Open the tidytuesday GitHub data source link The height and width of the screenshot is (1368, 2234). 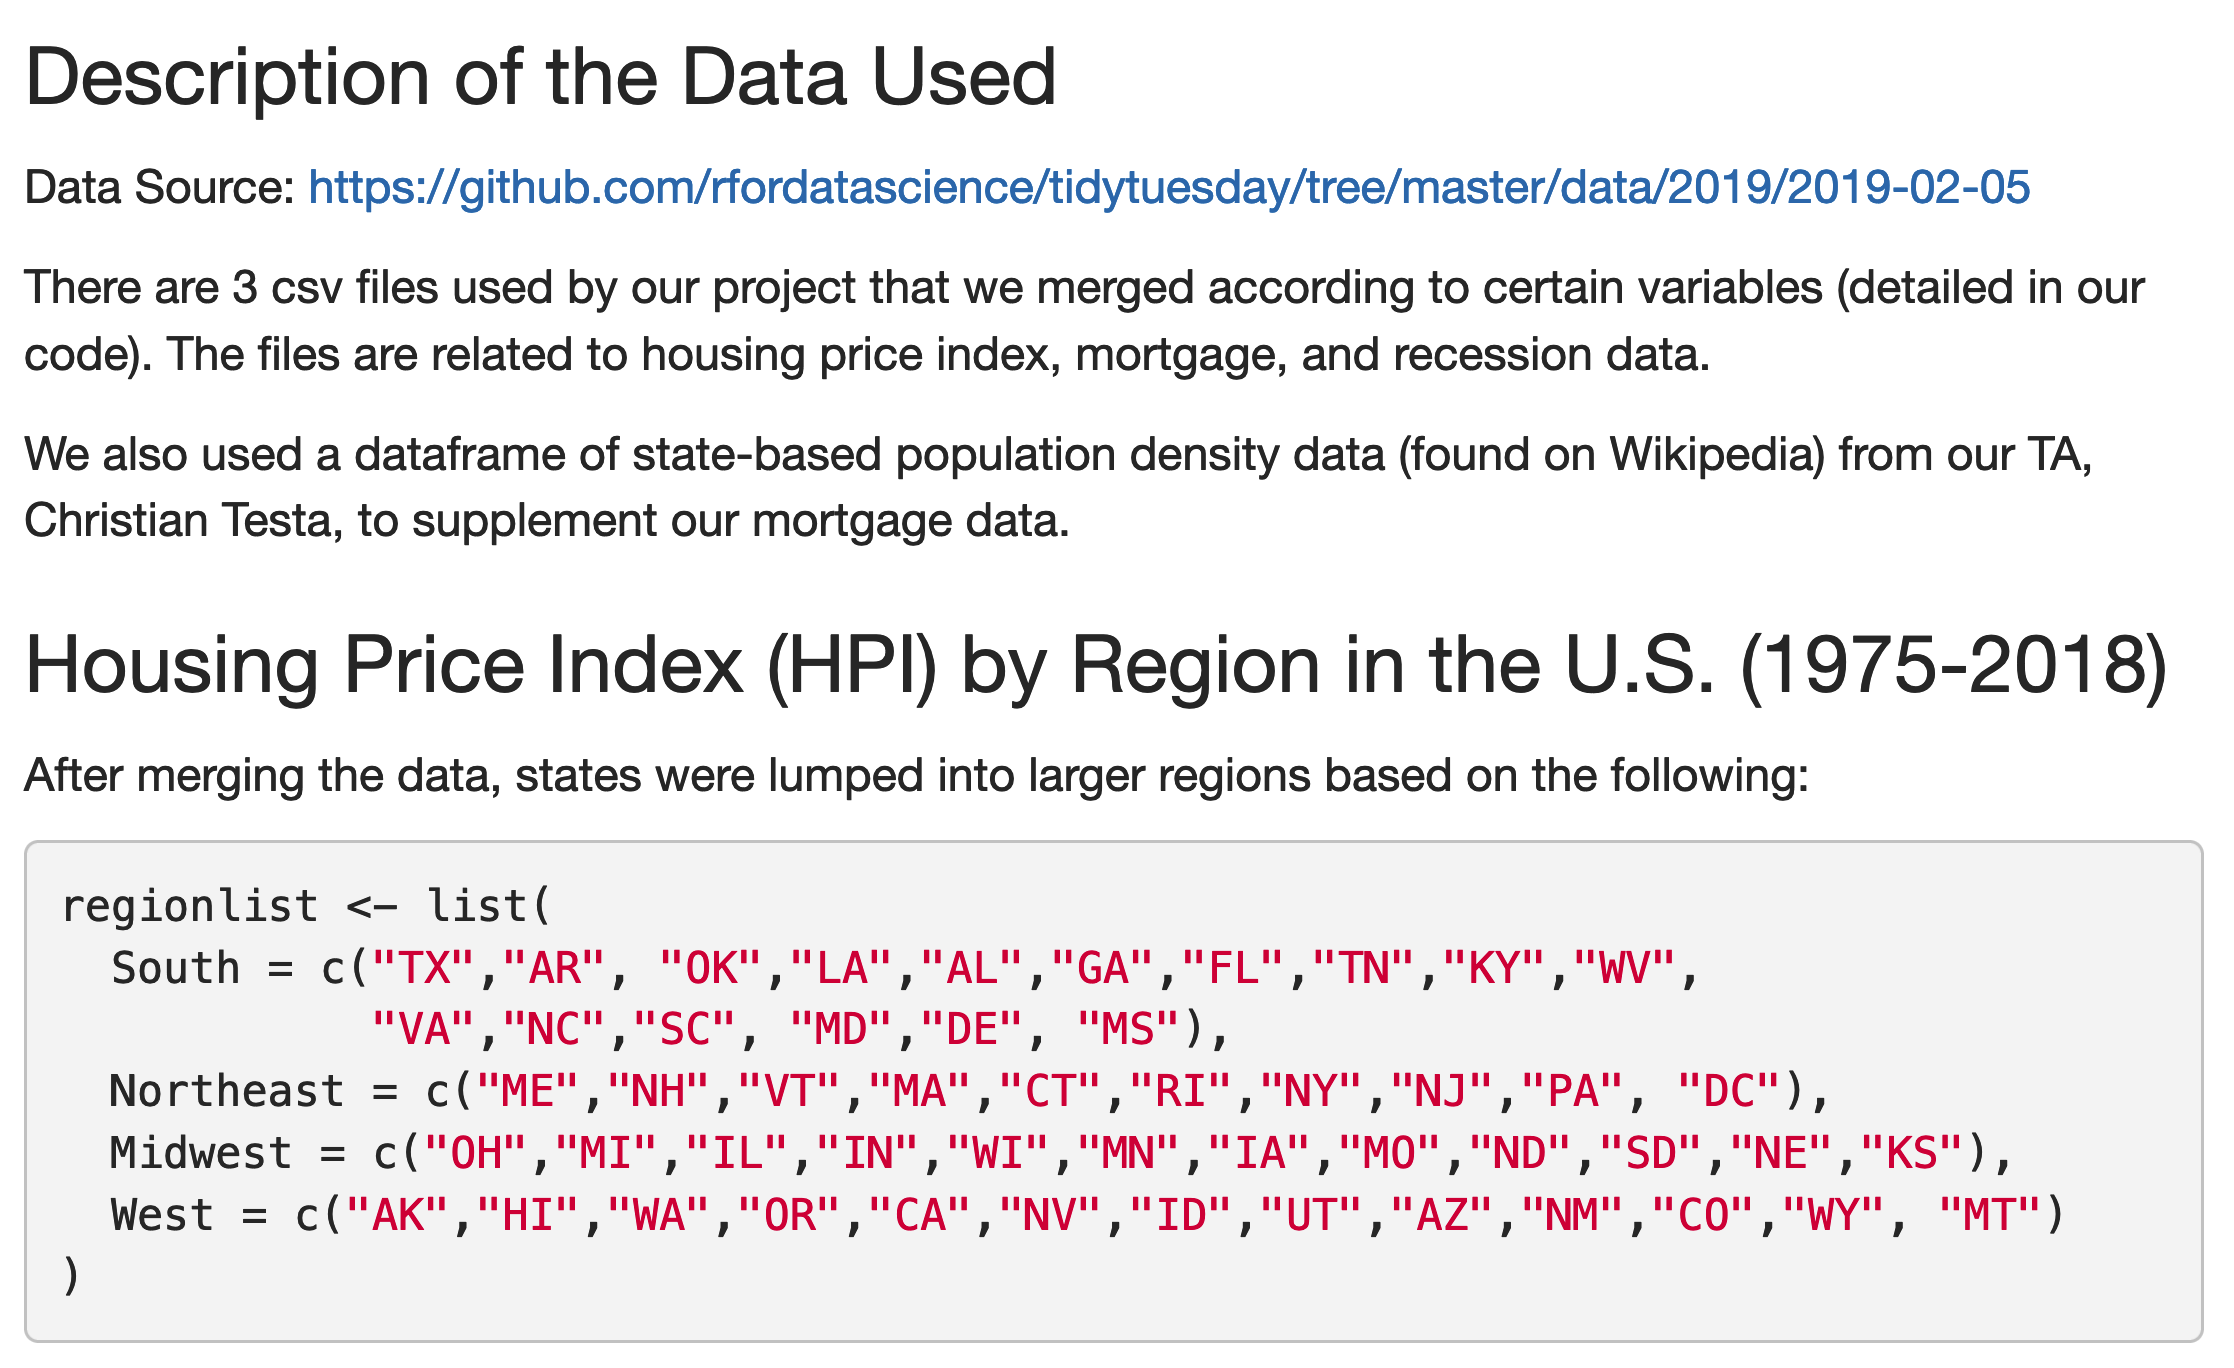(x=1168, y=188)
